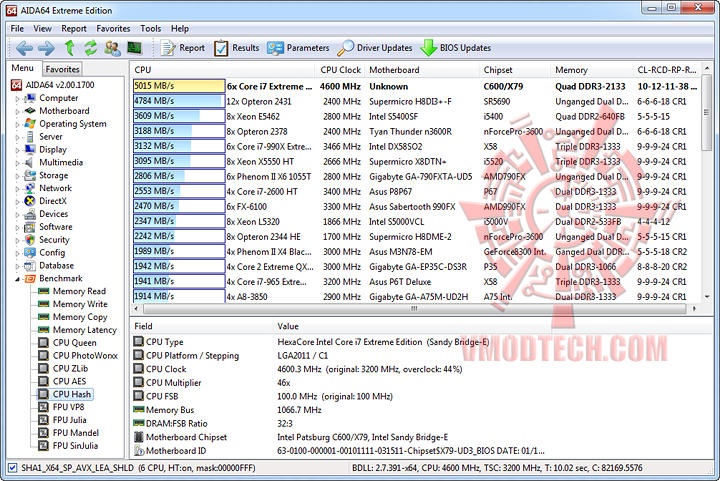Expand the Motherboard tree node

click(x=17, y=111)
